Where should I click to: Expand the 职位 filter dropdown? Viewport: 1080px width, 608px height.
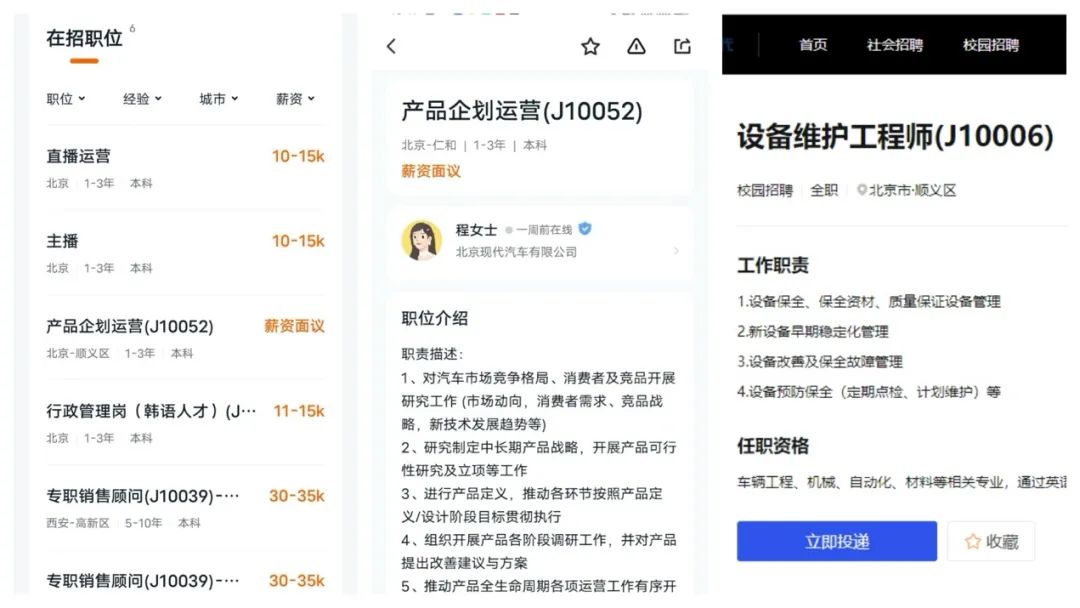click(66, 99)
